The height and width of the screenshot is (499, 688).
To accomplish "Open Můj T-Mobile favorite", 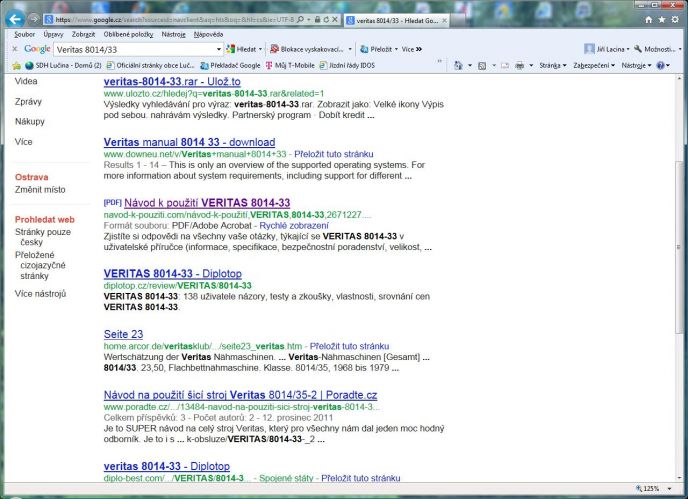I will click(x=290, y=65).
